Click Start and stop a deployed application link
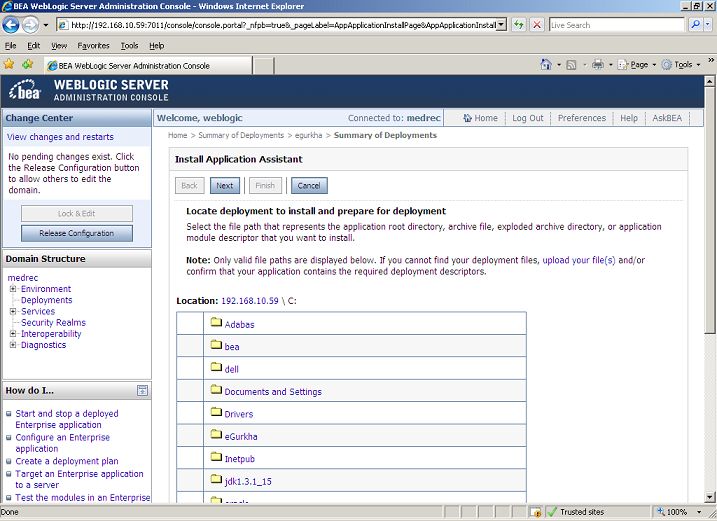The width and height of the screenshot is (717, 521). pyautogui.click(x=67, y=419)
